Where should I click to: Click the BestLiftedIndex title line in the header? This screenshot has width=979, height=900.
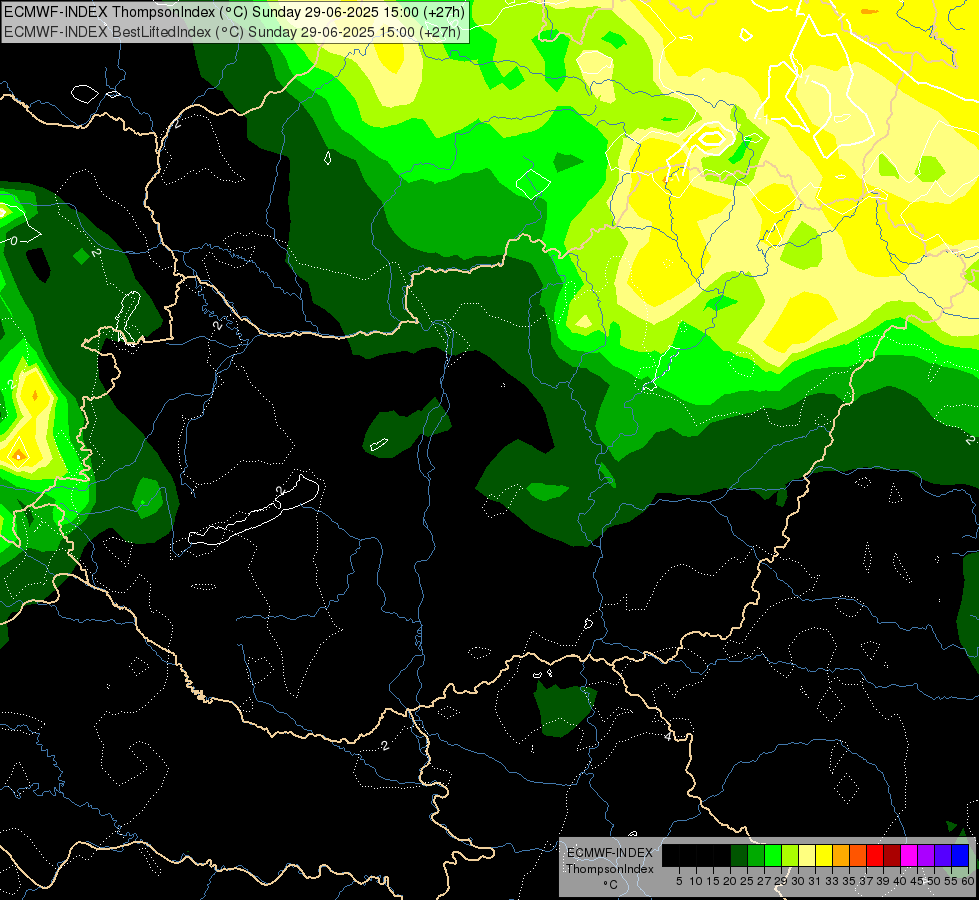tap(232, 32)
